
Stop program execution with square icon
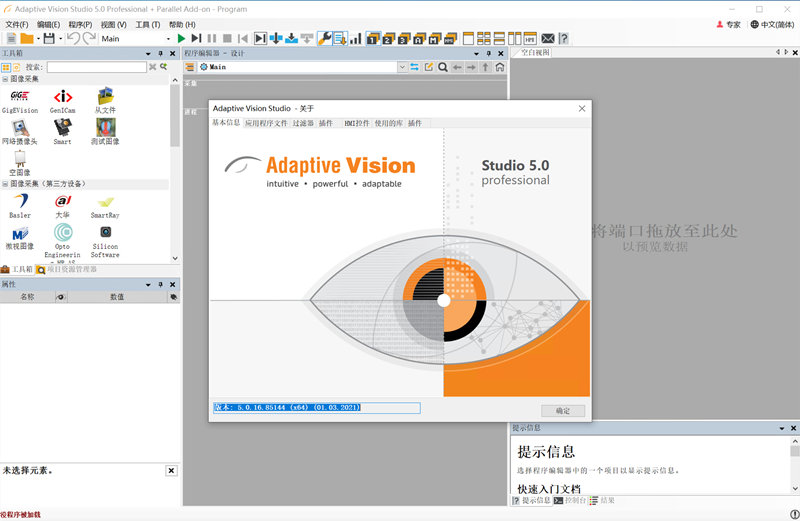228,38
